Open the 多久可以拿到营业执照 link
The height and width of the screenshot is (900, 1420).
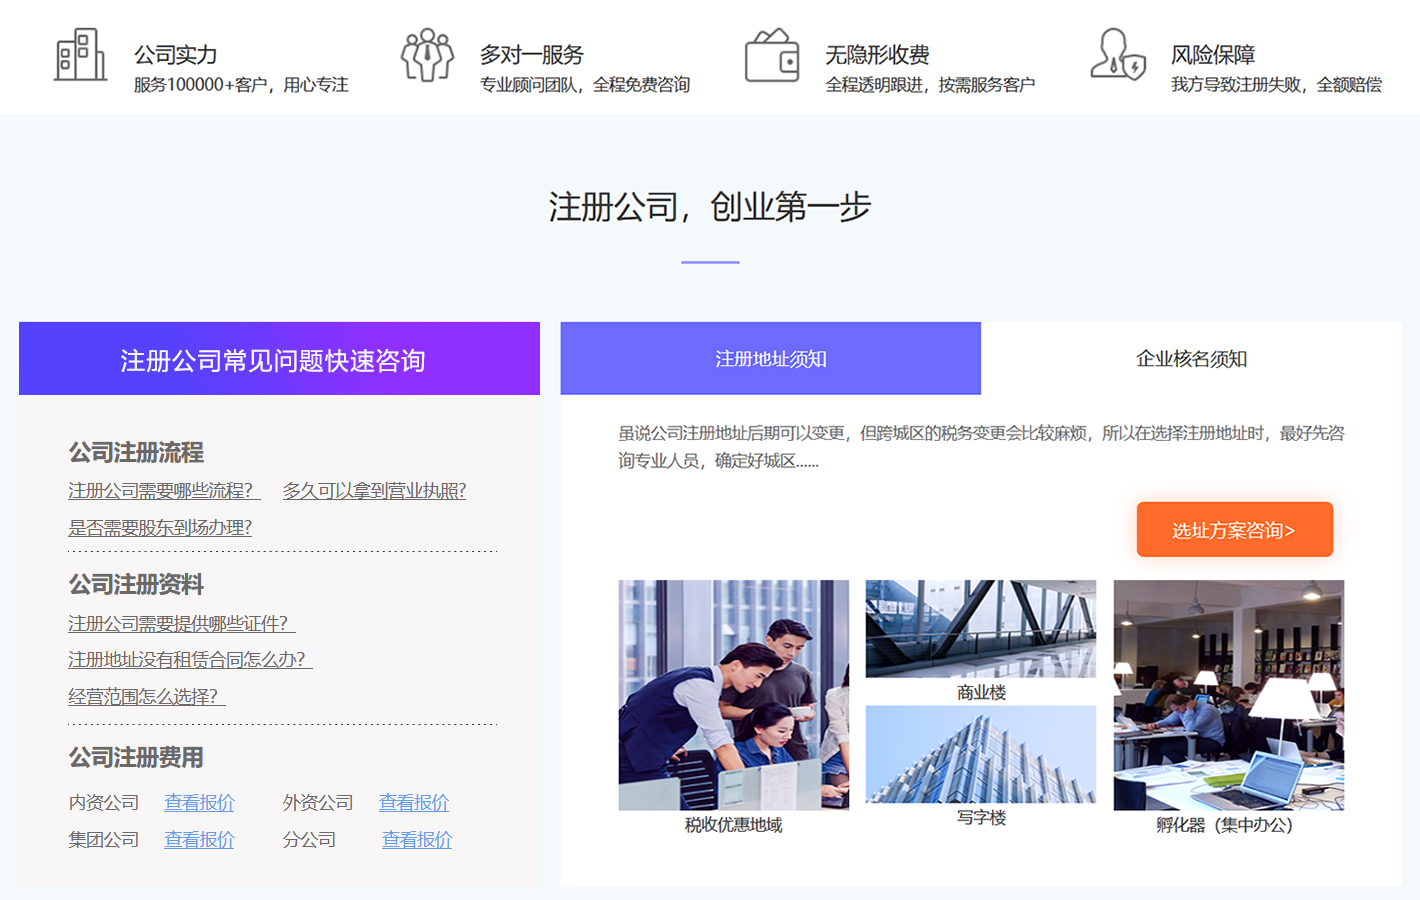pos(374,491)
